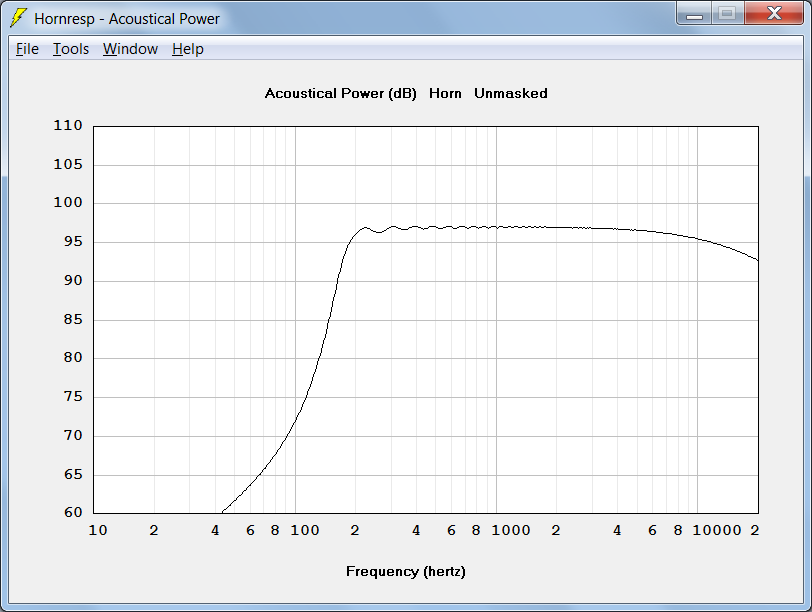
Task: Open the Help menu
Action: [188, 49]
